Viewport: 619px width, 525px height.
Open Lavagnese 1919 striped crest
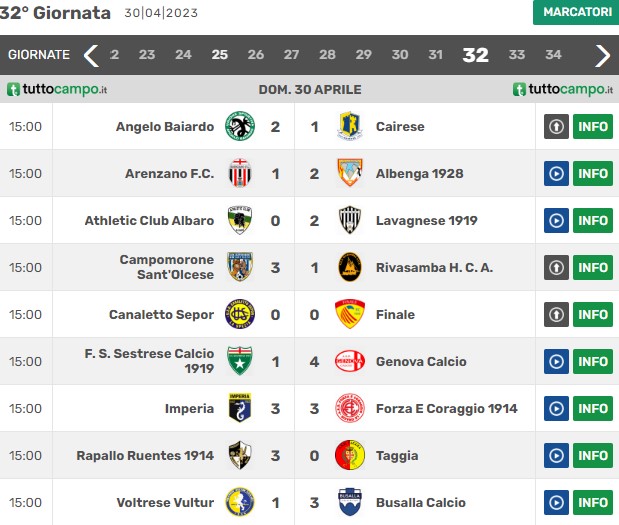click(x=350, y=220)
